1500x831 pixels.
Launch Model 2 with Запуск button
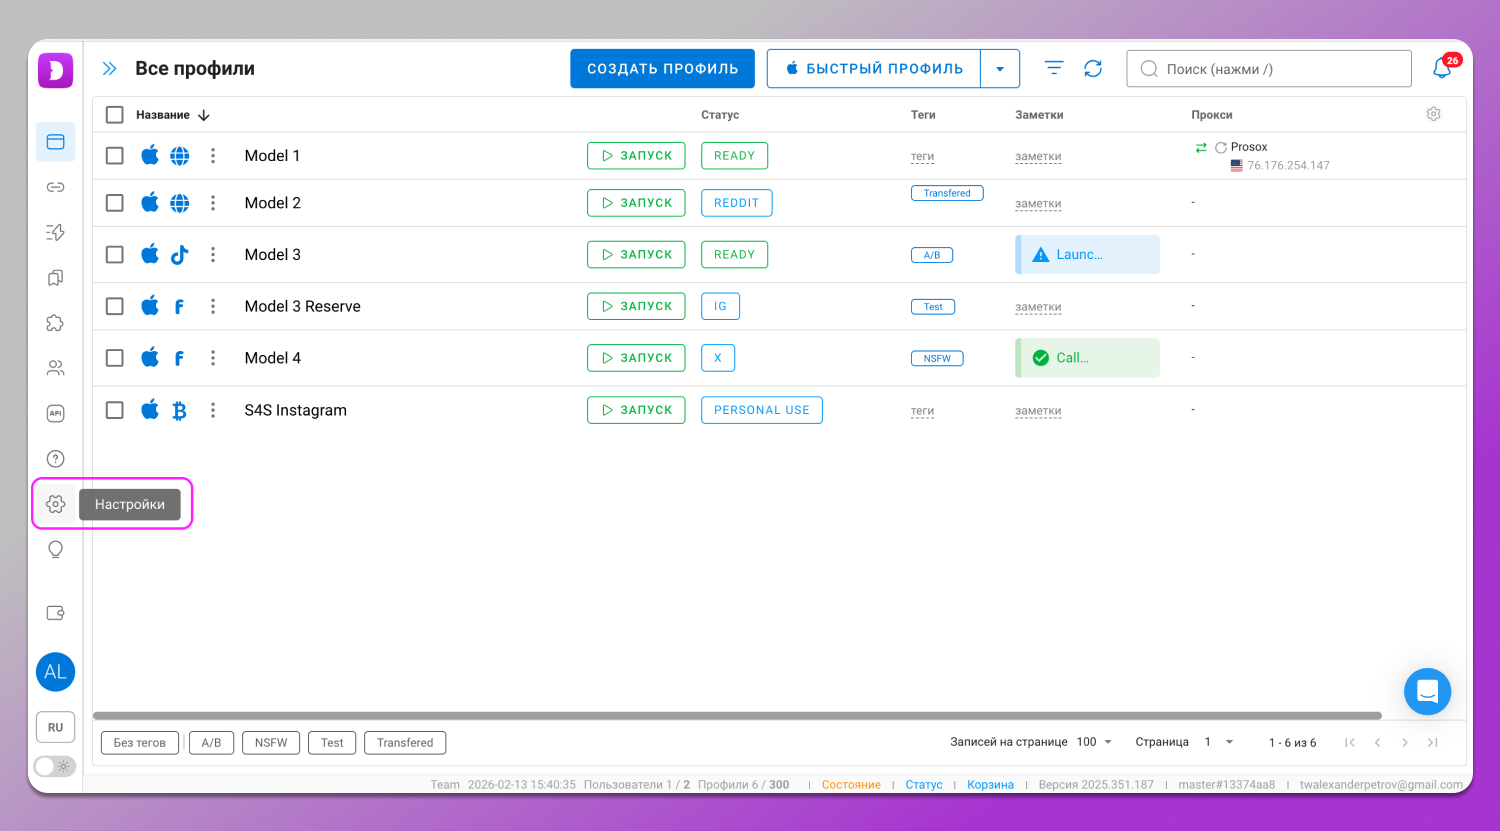(x=636, y=203)
